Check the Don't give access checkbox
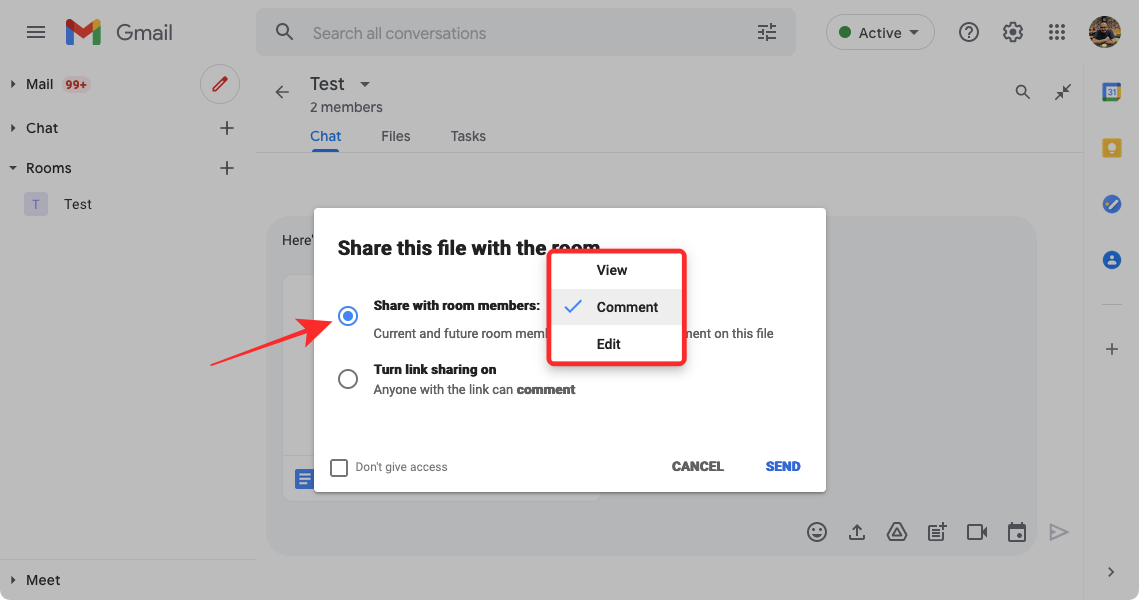 click(x=339, y=467)
